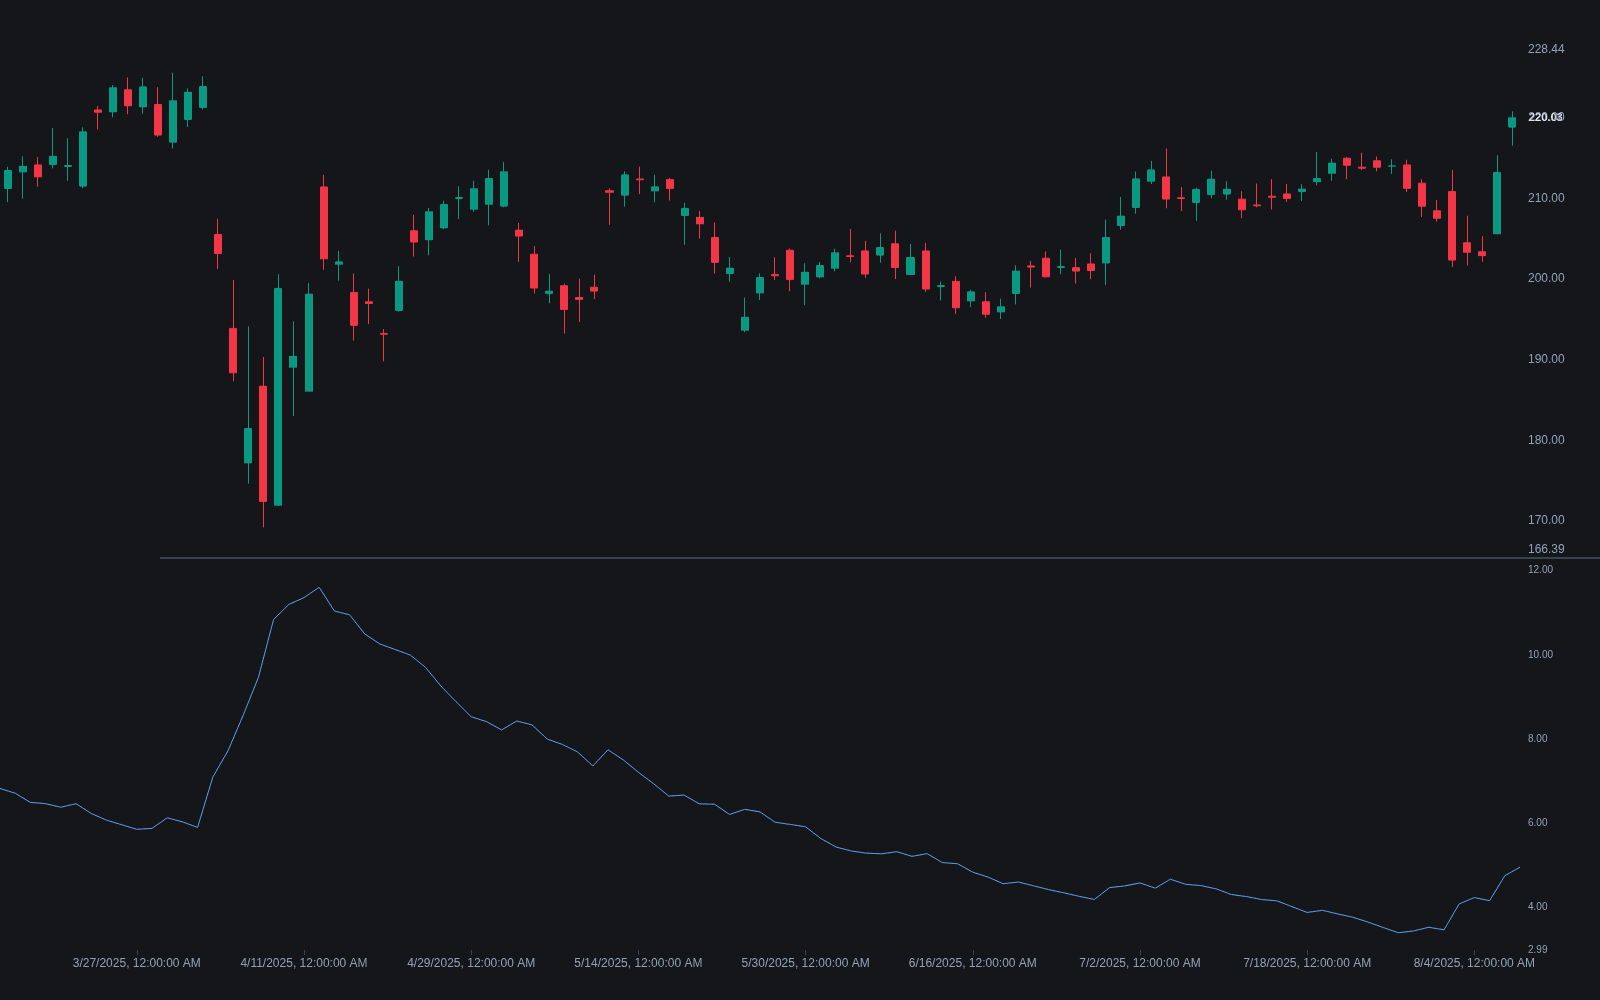
Task: Select the tallest green candle at April low
Action: coord(278,397)
